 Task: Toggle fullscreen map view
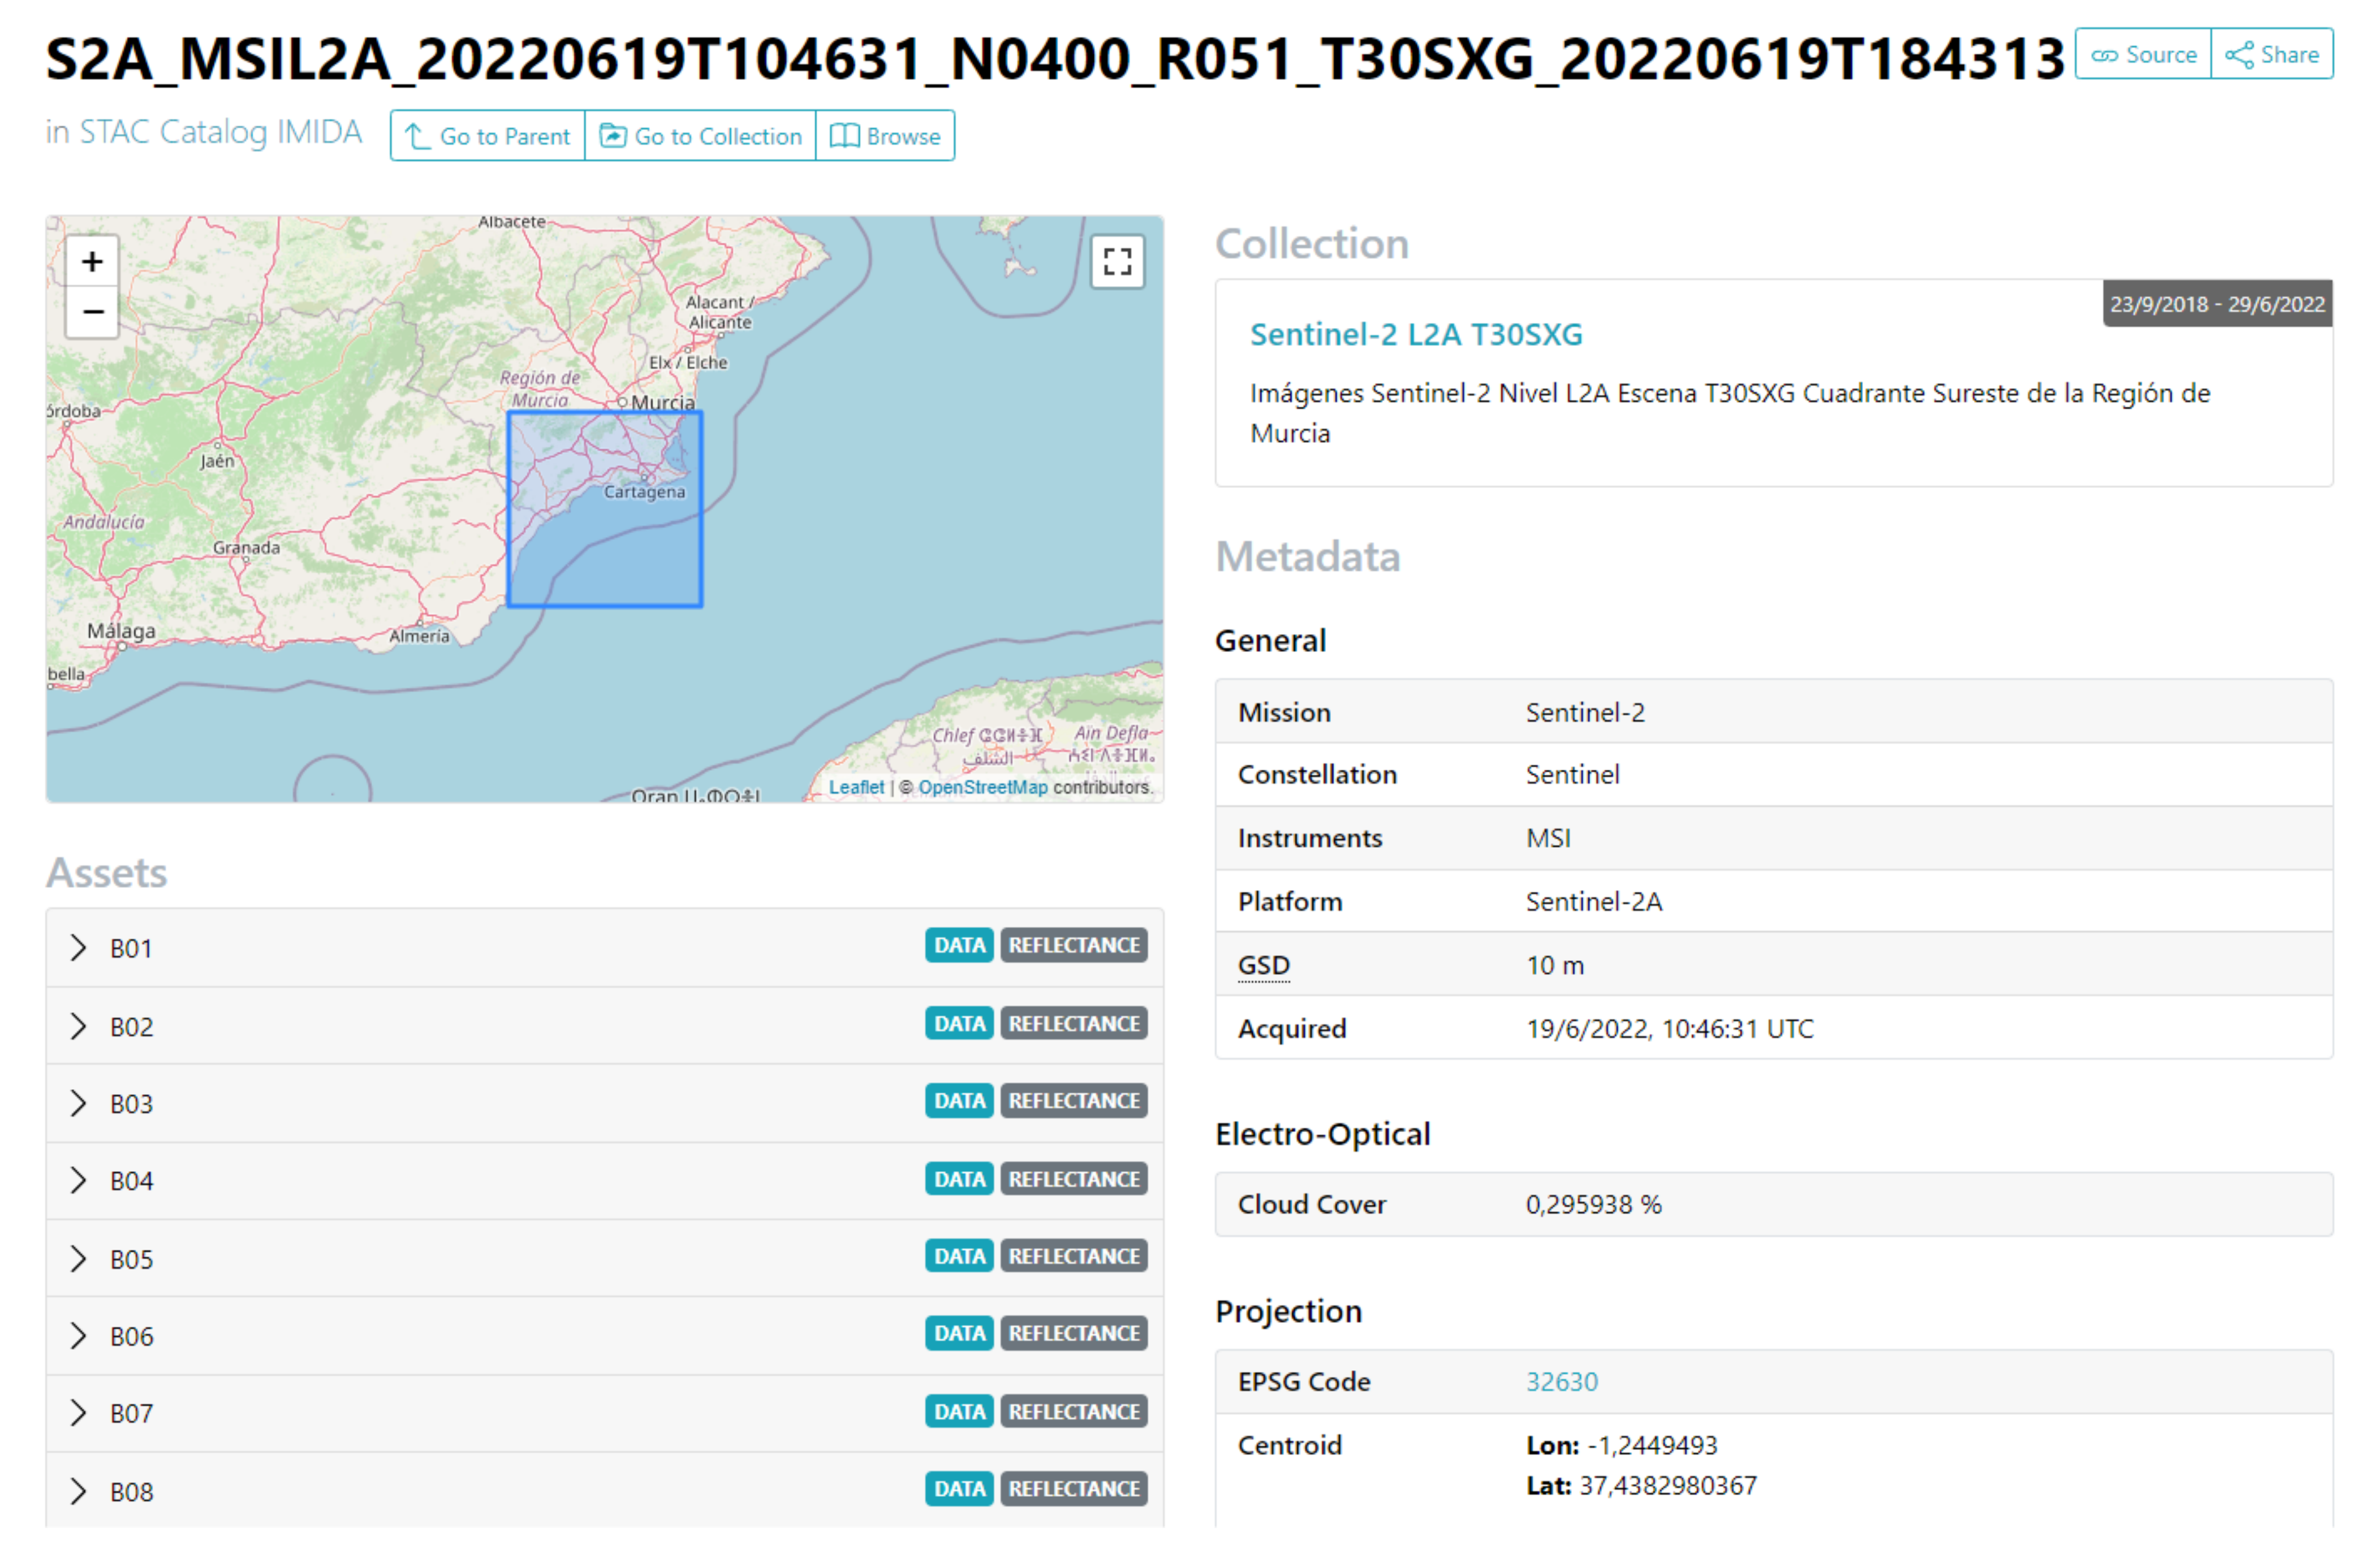(1117, 263)
